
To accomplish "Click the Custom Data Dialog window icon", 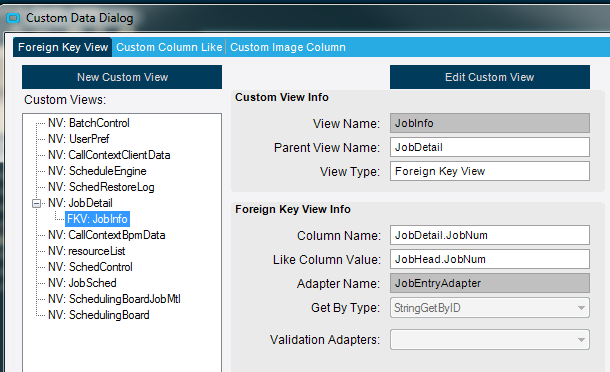I will click(x=13, y=18).
